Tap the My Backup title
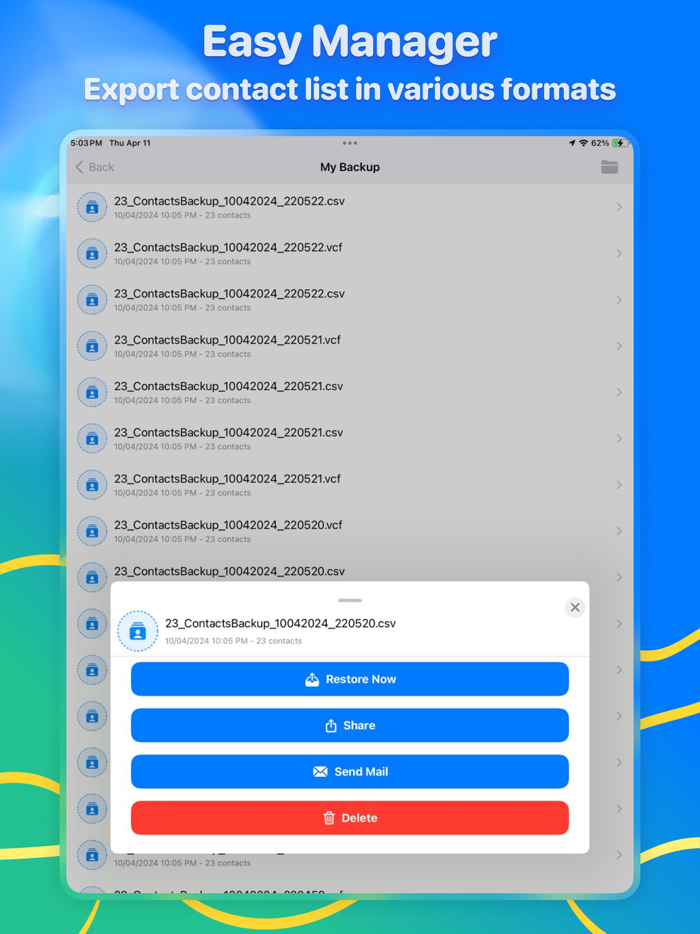 [350, 167]
